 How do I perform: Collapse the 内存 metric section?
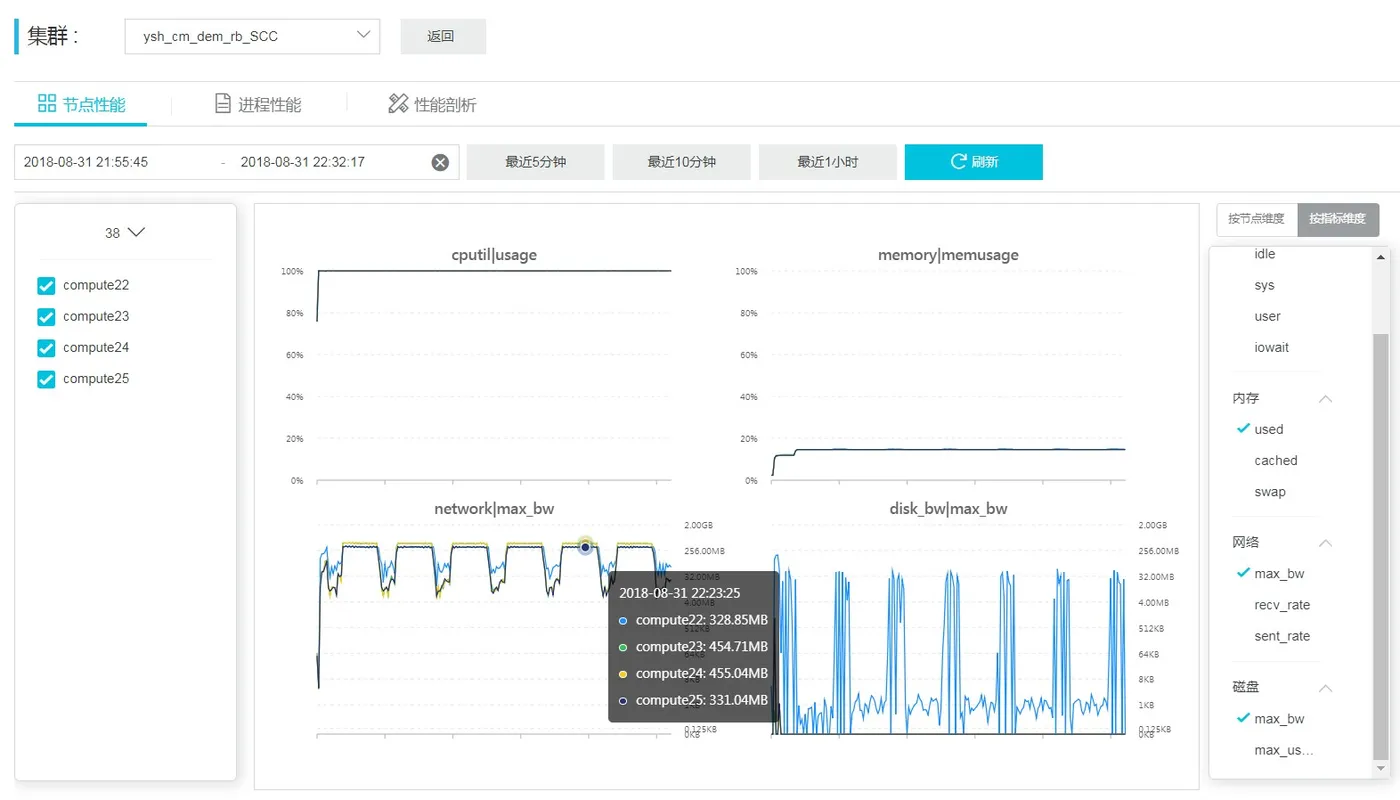point(1325,399)
